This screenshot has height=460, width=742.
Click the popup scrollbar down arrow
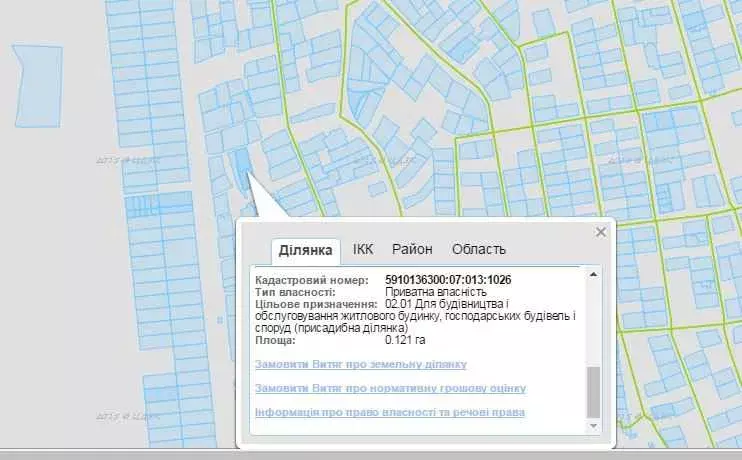click(593, 425)
